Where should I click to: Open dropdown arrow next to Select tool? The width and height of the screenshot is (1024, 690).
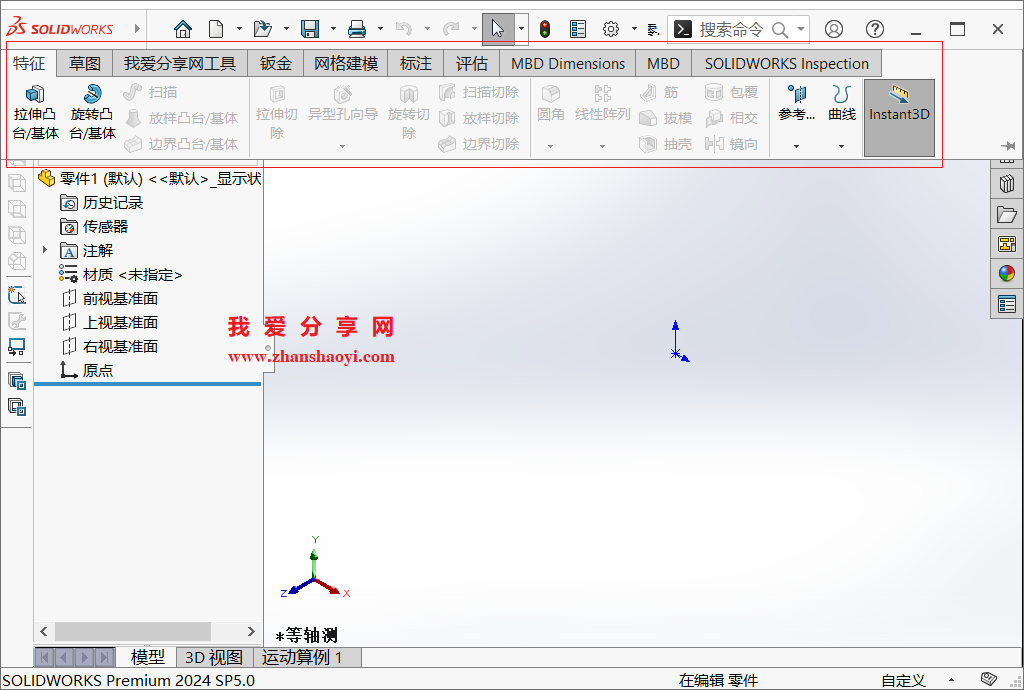(x=521, y=29)
